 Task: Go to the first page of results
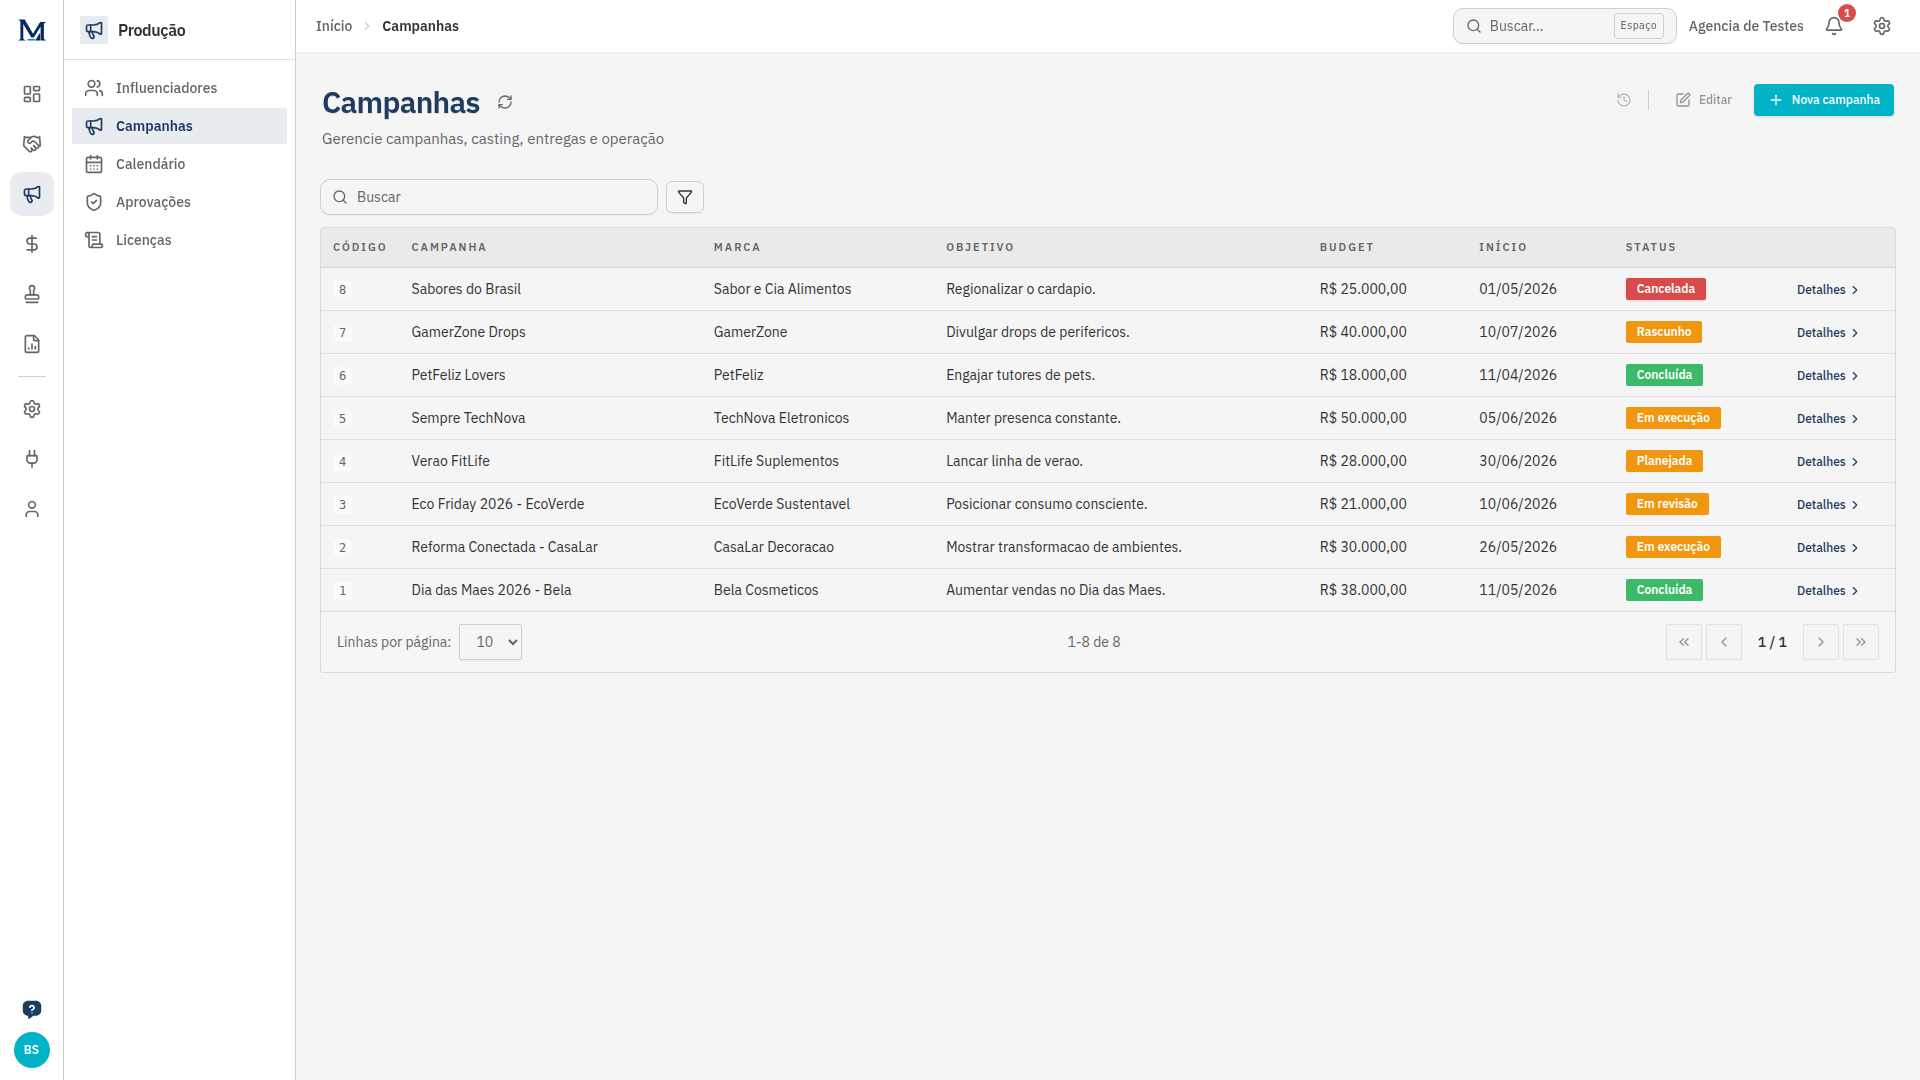click(1684, 642)
